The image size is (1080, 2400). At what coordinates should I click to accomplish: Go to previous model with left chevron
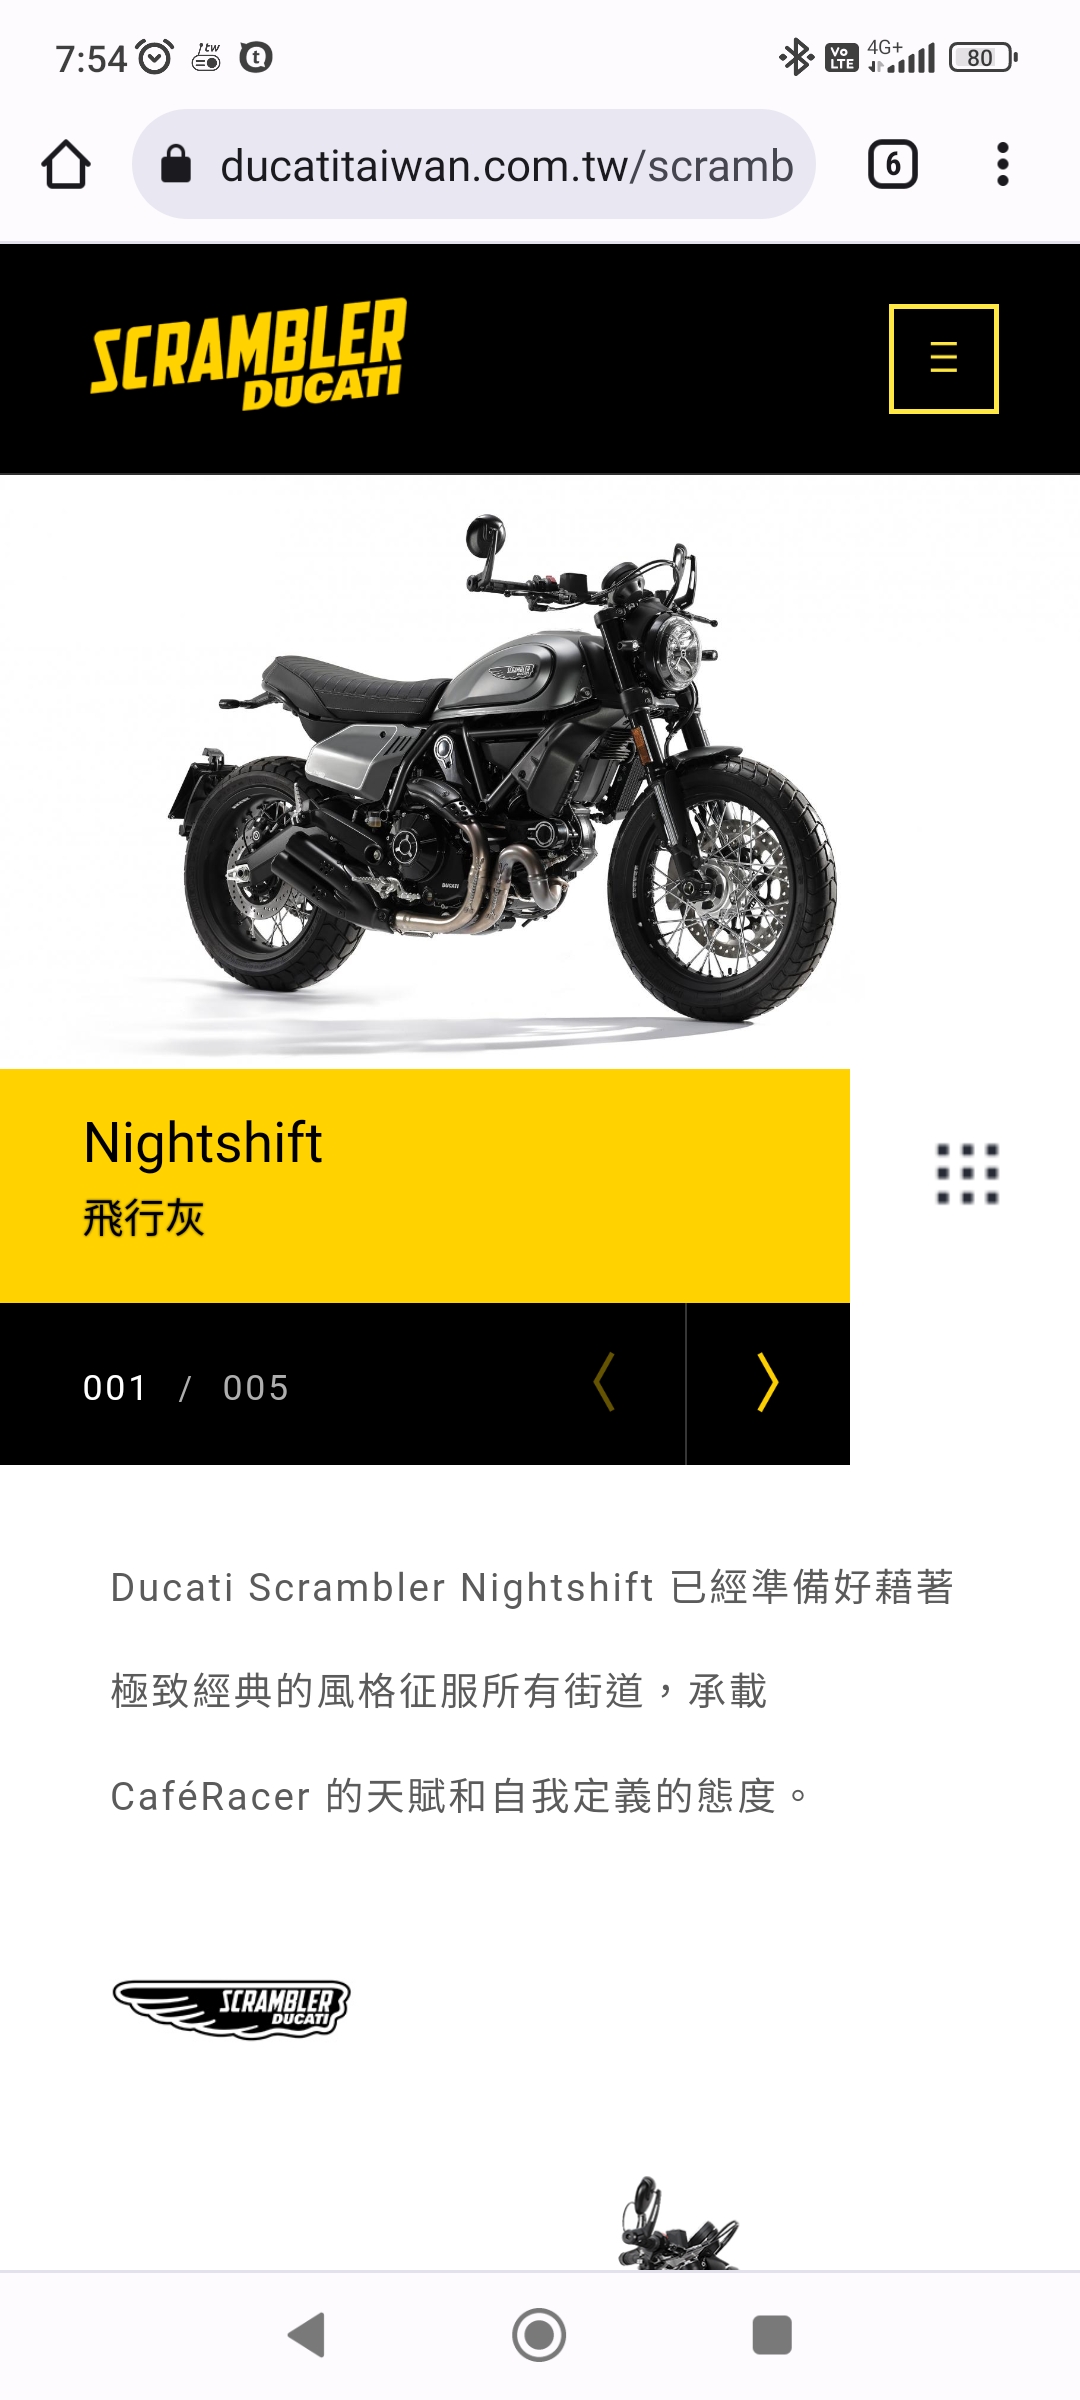point(603,1383)
